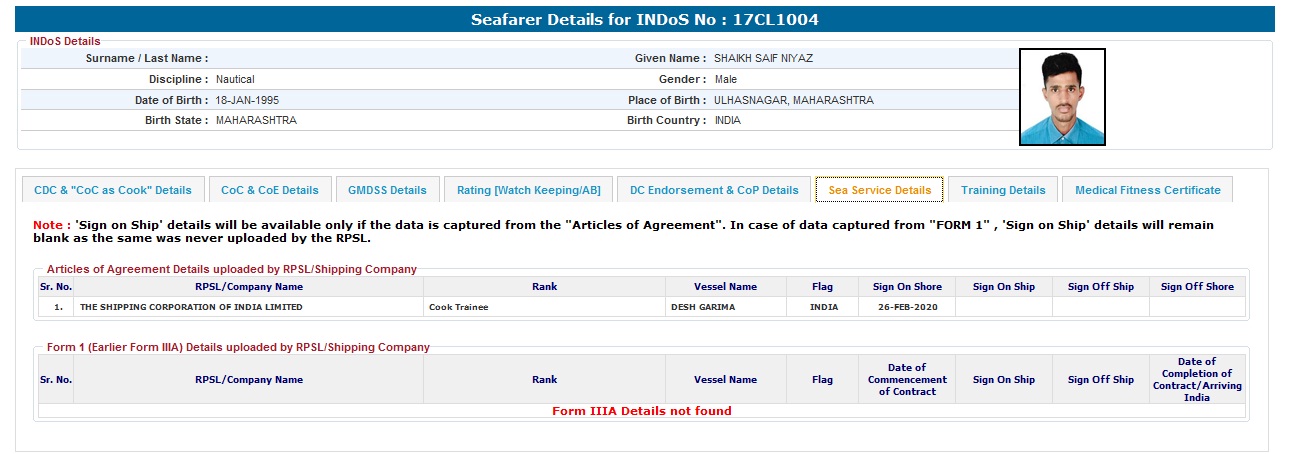Screen dimensions: 1300x454
Task: Open Medical Fitness Certificate tab
Action: pyautogui.click(x=1147, y=190)
